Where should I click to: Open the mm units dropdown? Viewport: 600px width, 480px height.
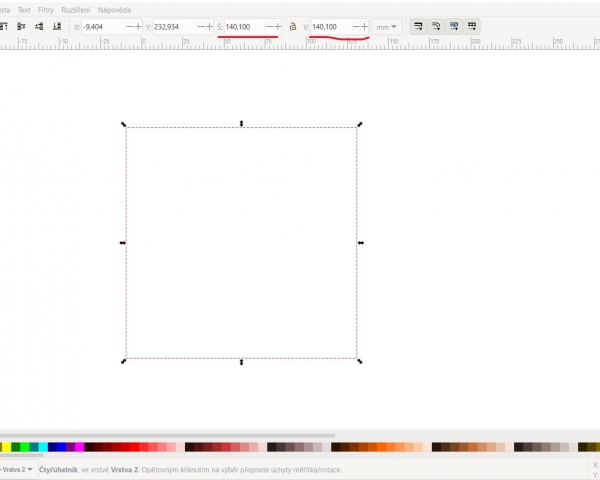point(386,26)
